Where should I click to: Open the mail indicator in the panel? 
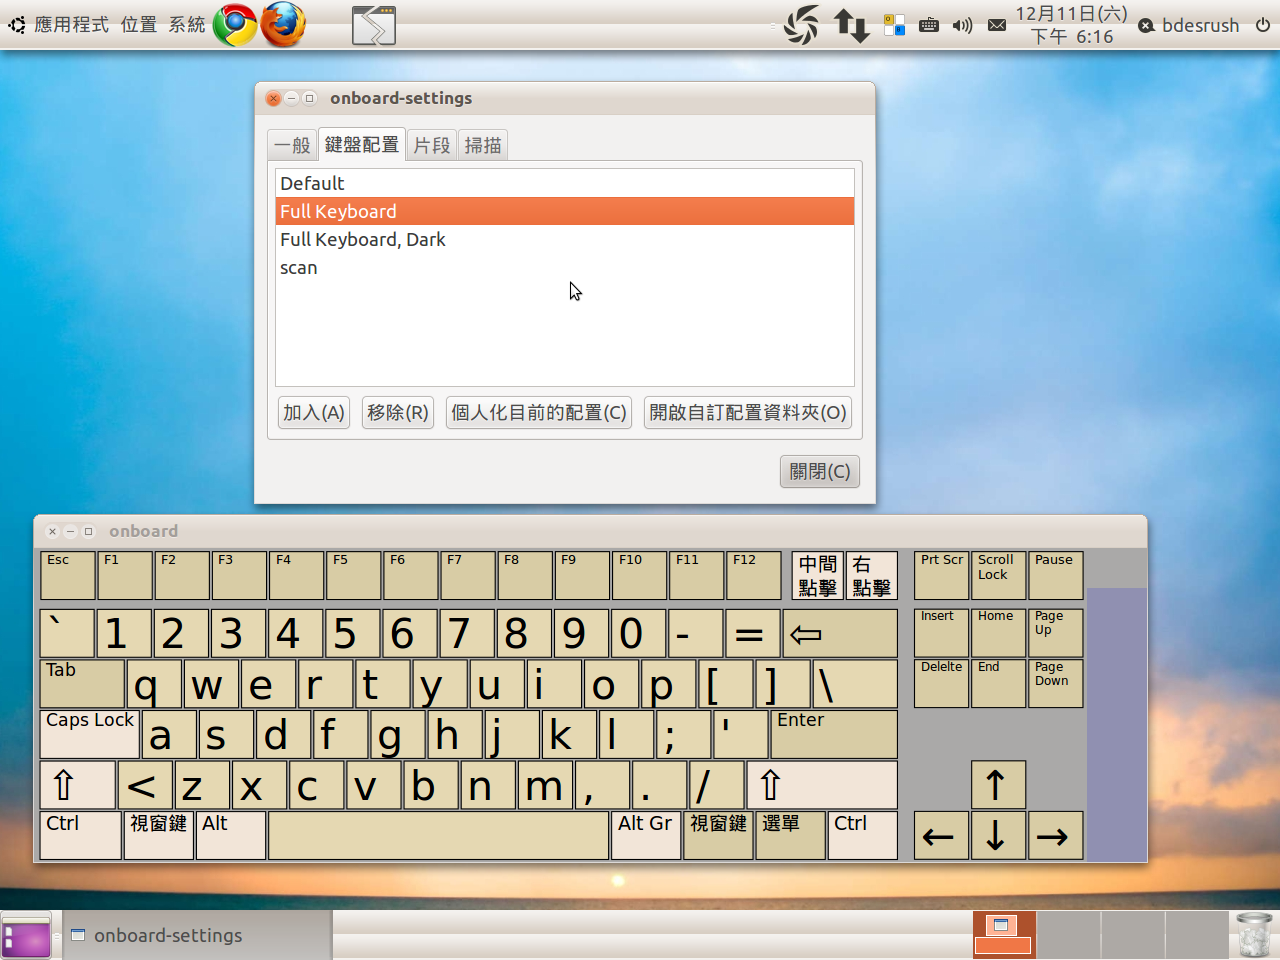coord(997,25)
